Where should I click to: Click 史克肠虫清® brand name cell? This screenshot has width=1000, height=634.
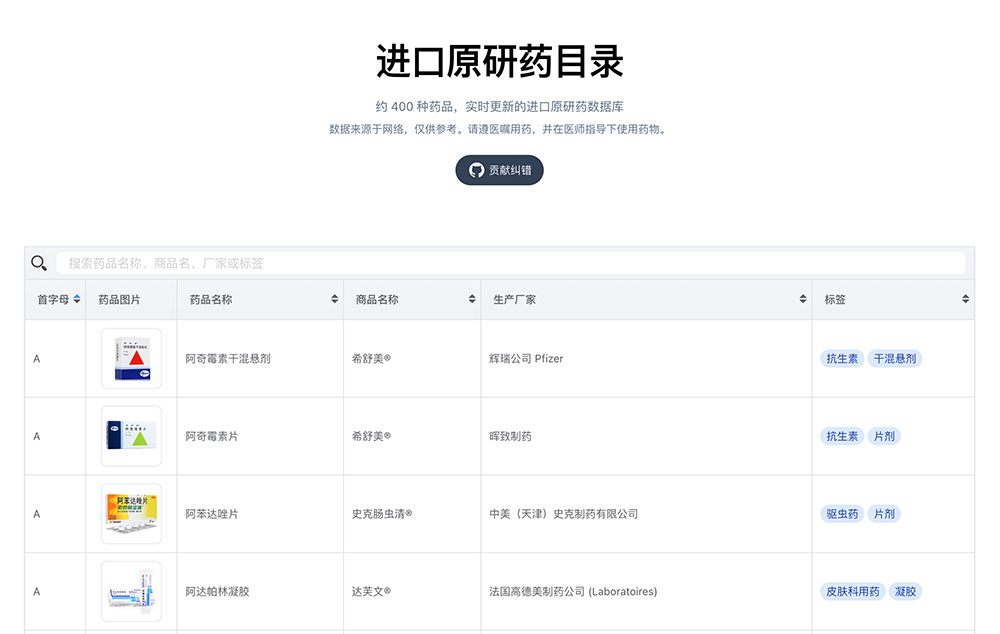pyautogui.click(x=412, y=513)
